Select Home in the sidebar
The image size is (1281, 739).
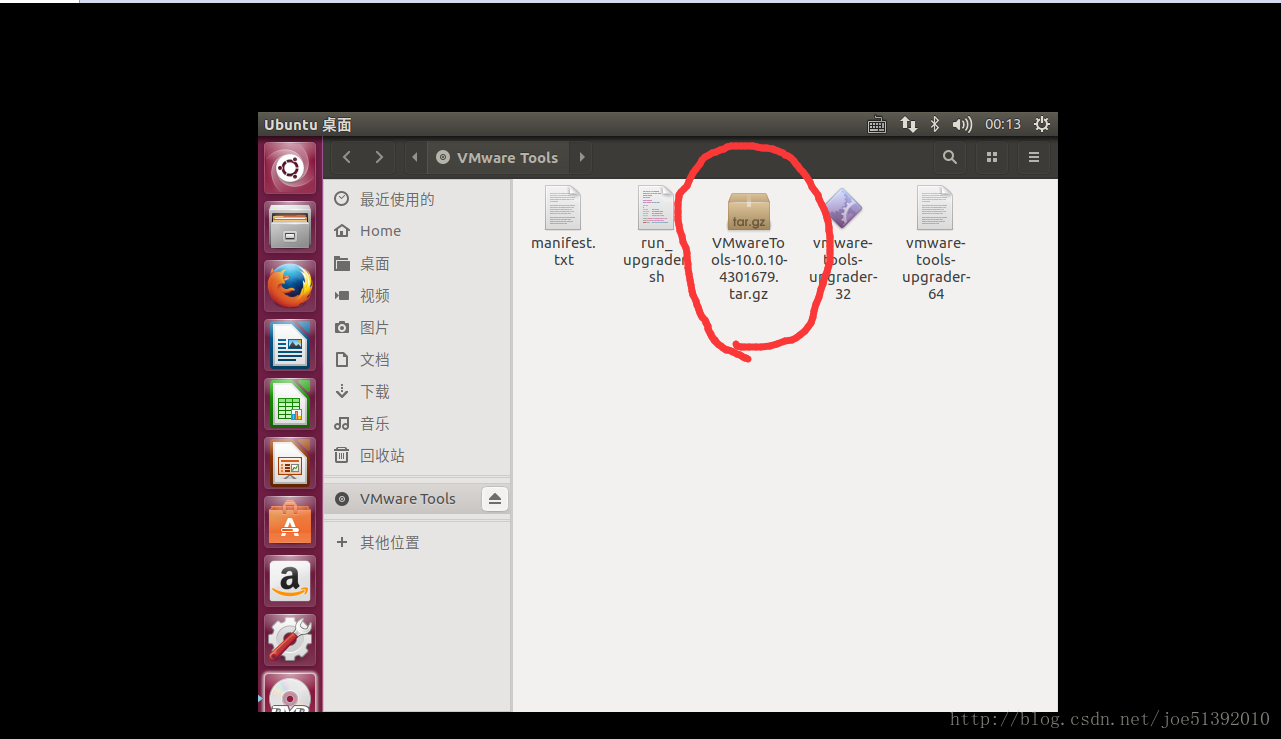[417, 231]
